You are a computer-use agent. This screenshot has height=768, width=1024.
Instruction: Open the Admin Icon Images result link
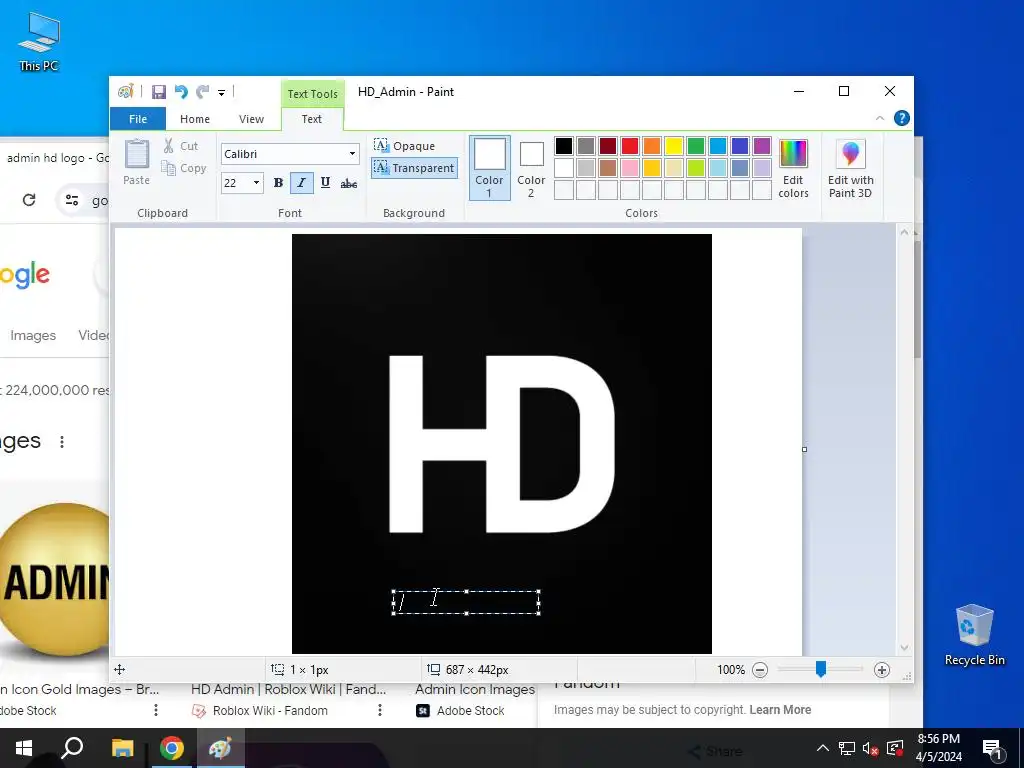point(475,689)
